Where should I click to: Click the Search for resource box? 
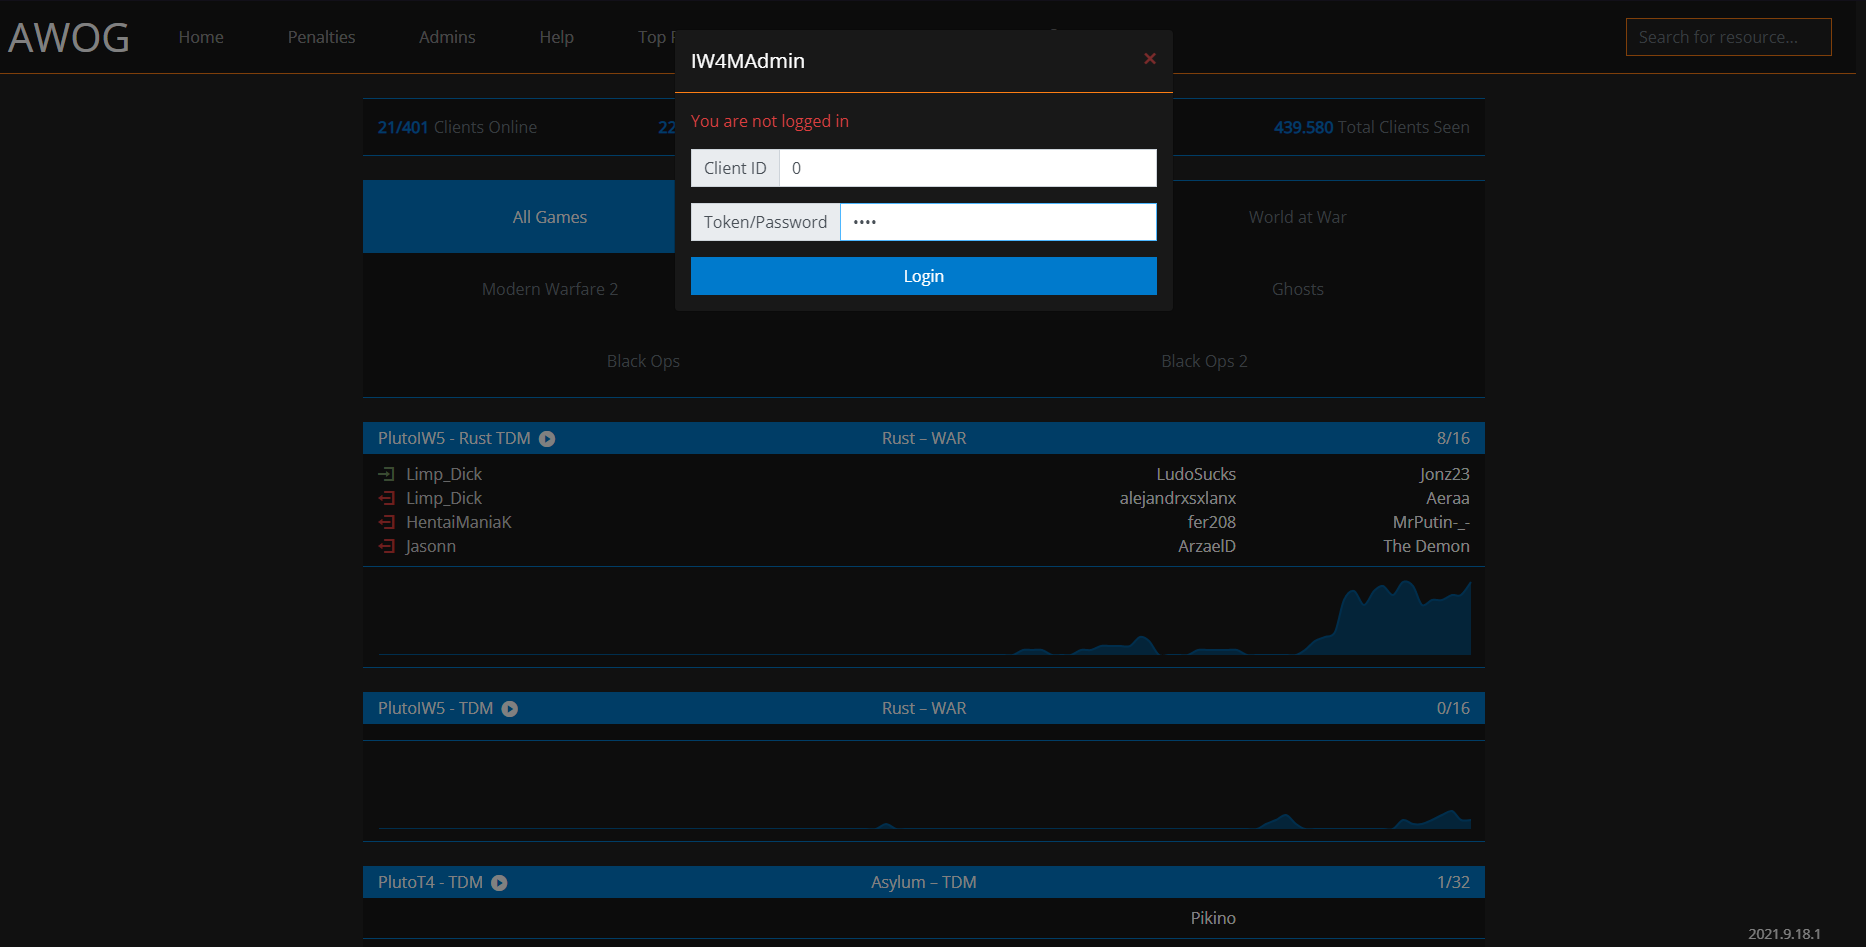pyautogui.click(x=1728, y=37)
